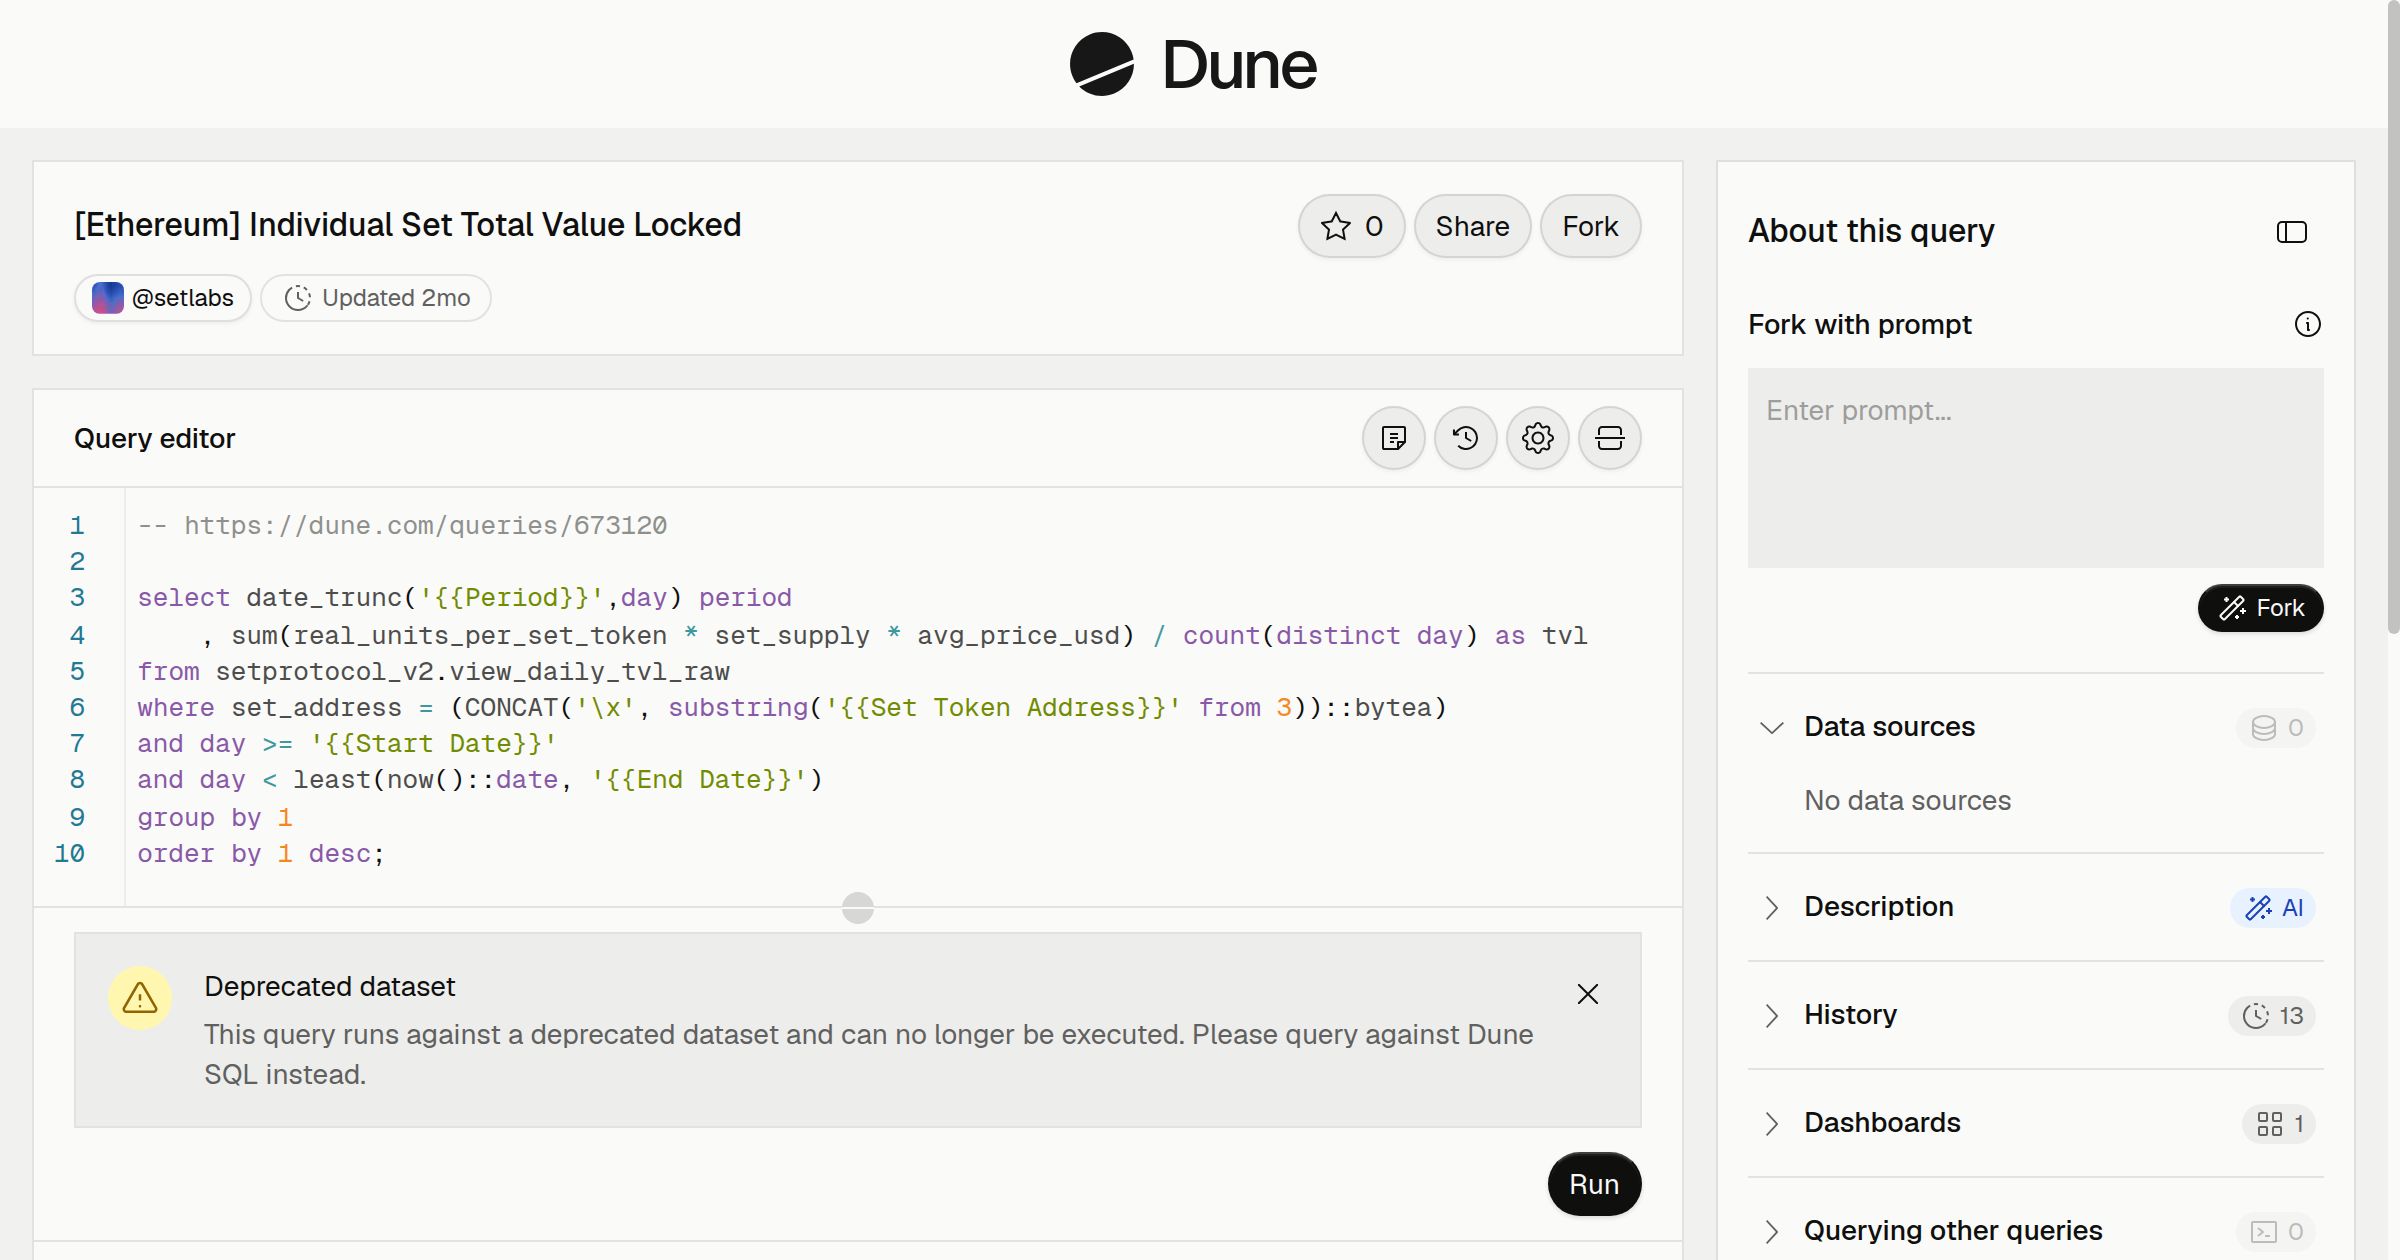This screenshot has height=1260, width=2400.
Task: Click the data sources count badge
Action: [x=2276, y=727]
